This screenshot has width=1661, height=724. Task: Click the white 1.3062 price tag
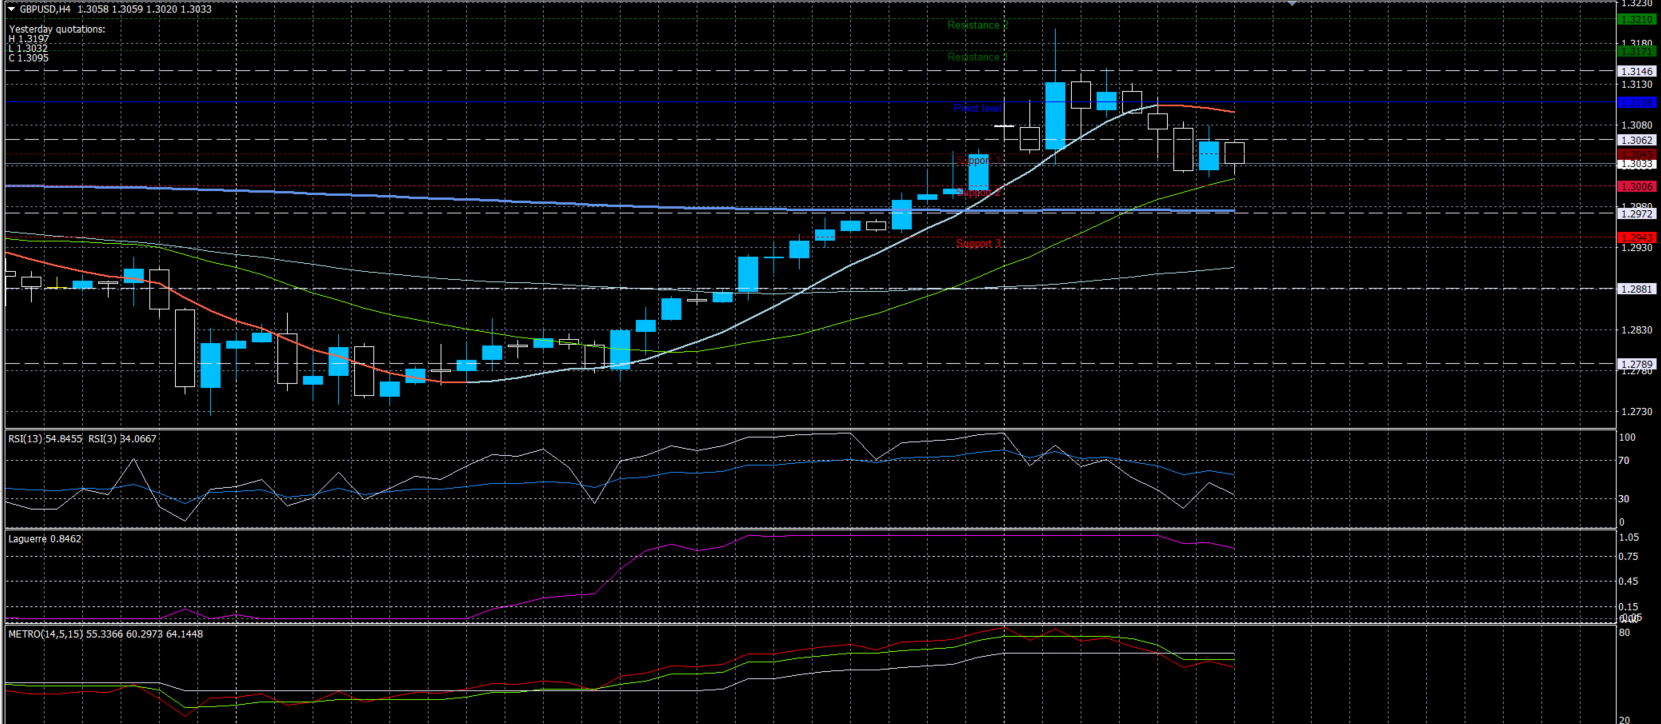(1637, 140)
